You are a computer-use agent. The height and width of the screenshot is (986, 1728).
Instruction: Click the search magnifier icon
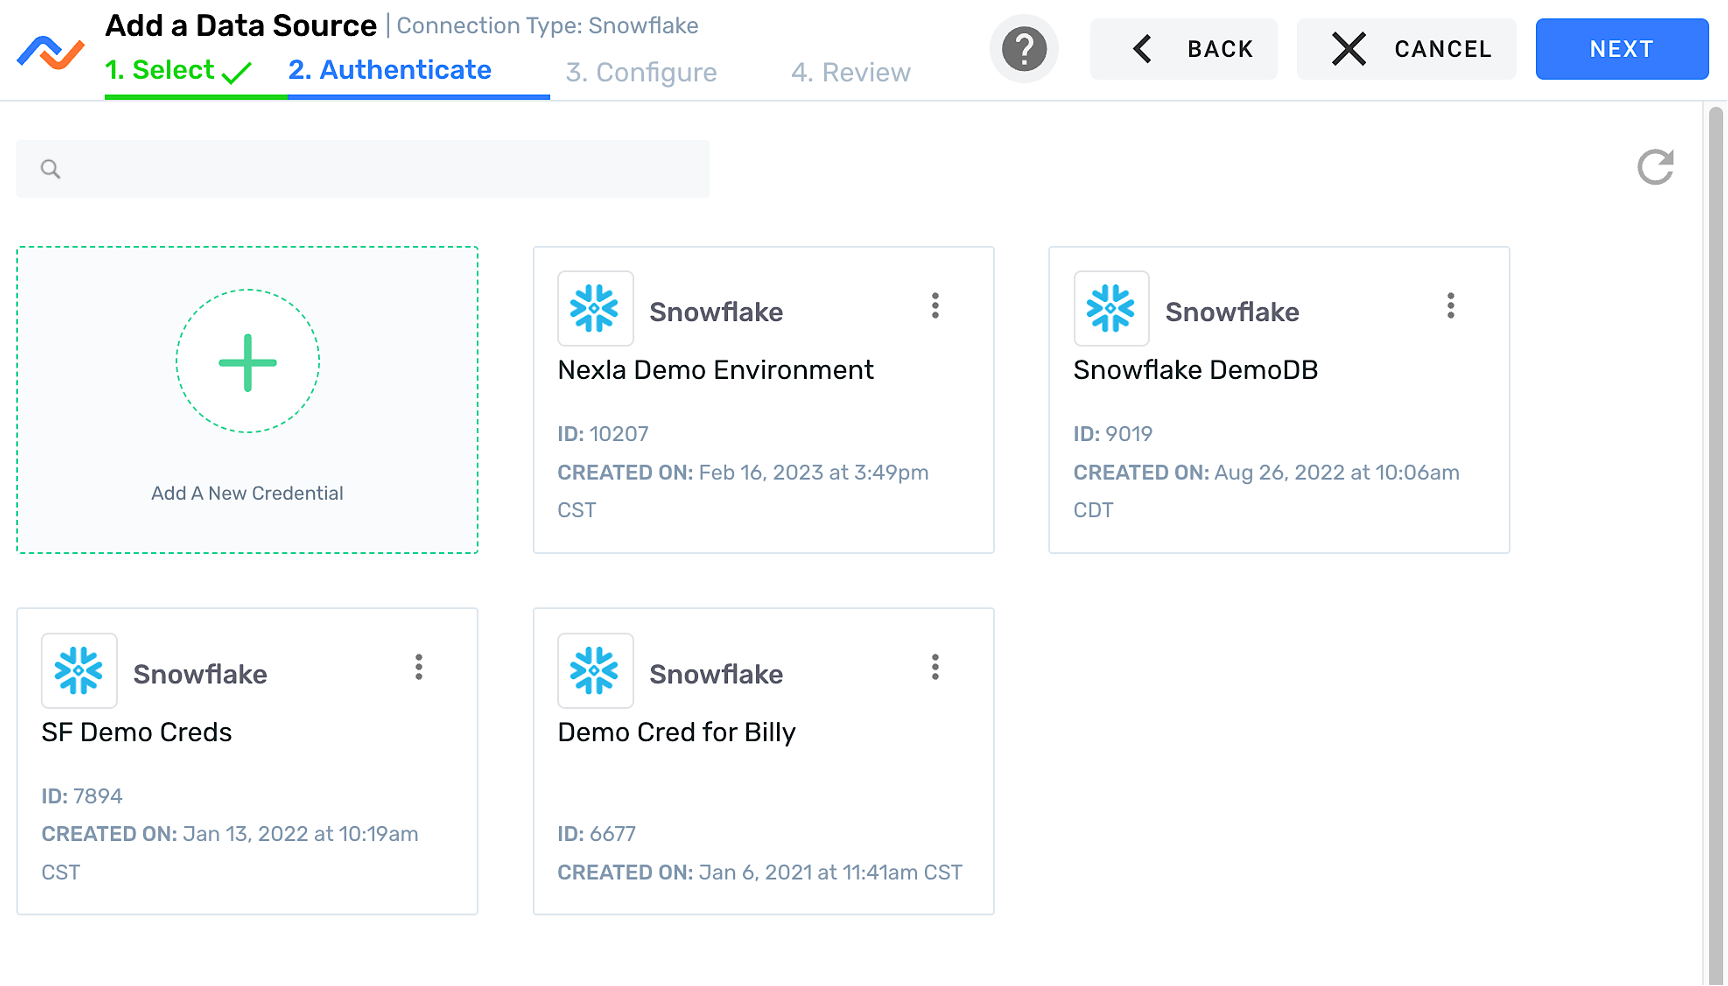(x=51, y=169)
